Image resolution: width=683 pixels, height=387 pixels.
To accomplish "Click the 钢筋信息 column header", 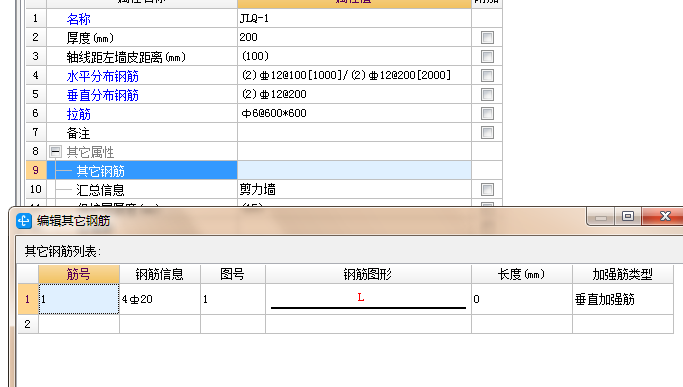I will click(160, 274).
